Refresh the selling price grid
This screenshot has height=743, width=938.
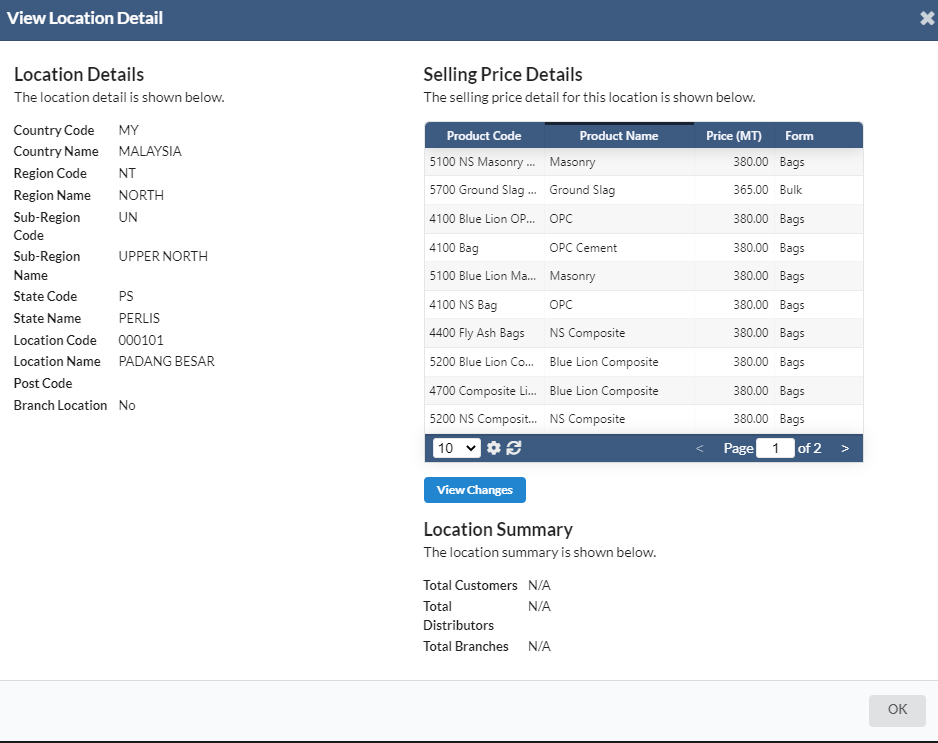514,447
